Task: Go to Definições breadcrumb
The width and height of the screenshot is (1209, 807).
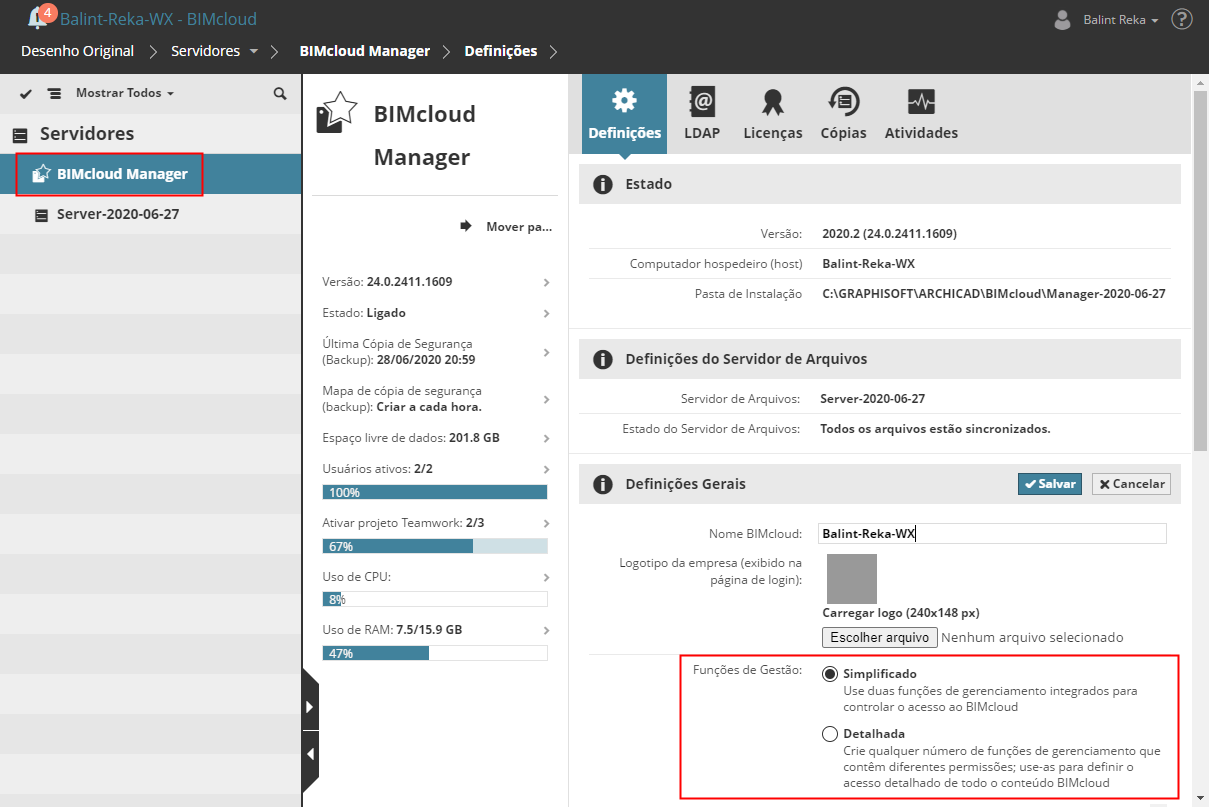Action: 500,51
